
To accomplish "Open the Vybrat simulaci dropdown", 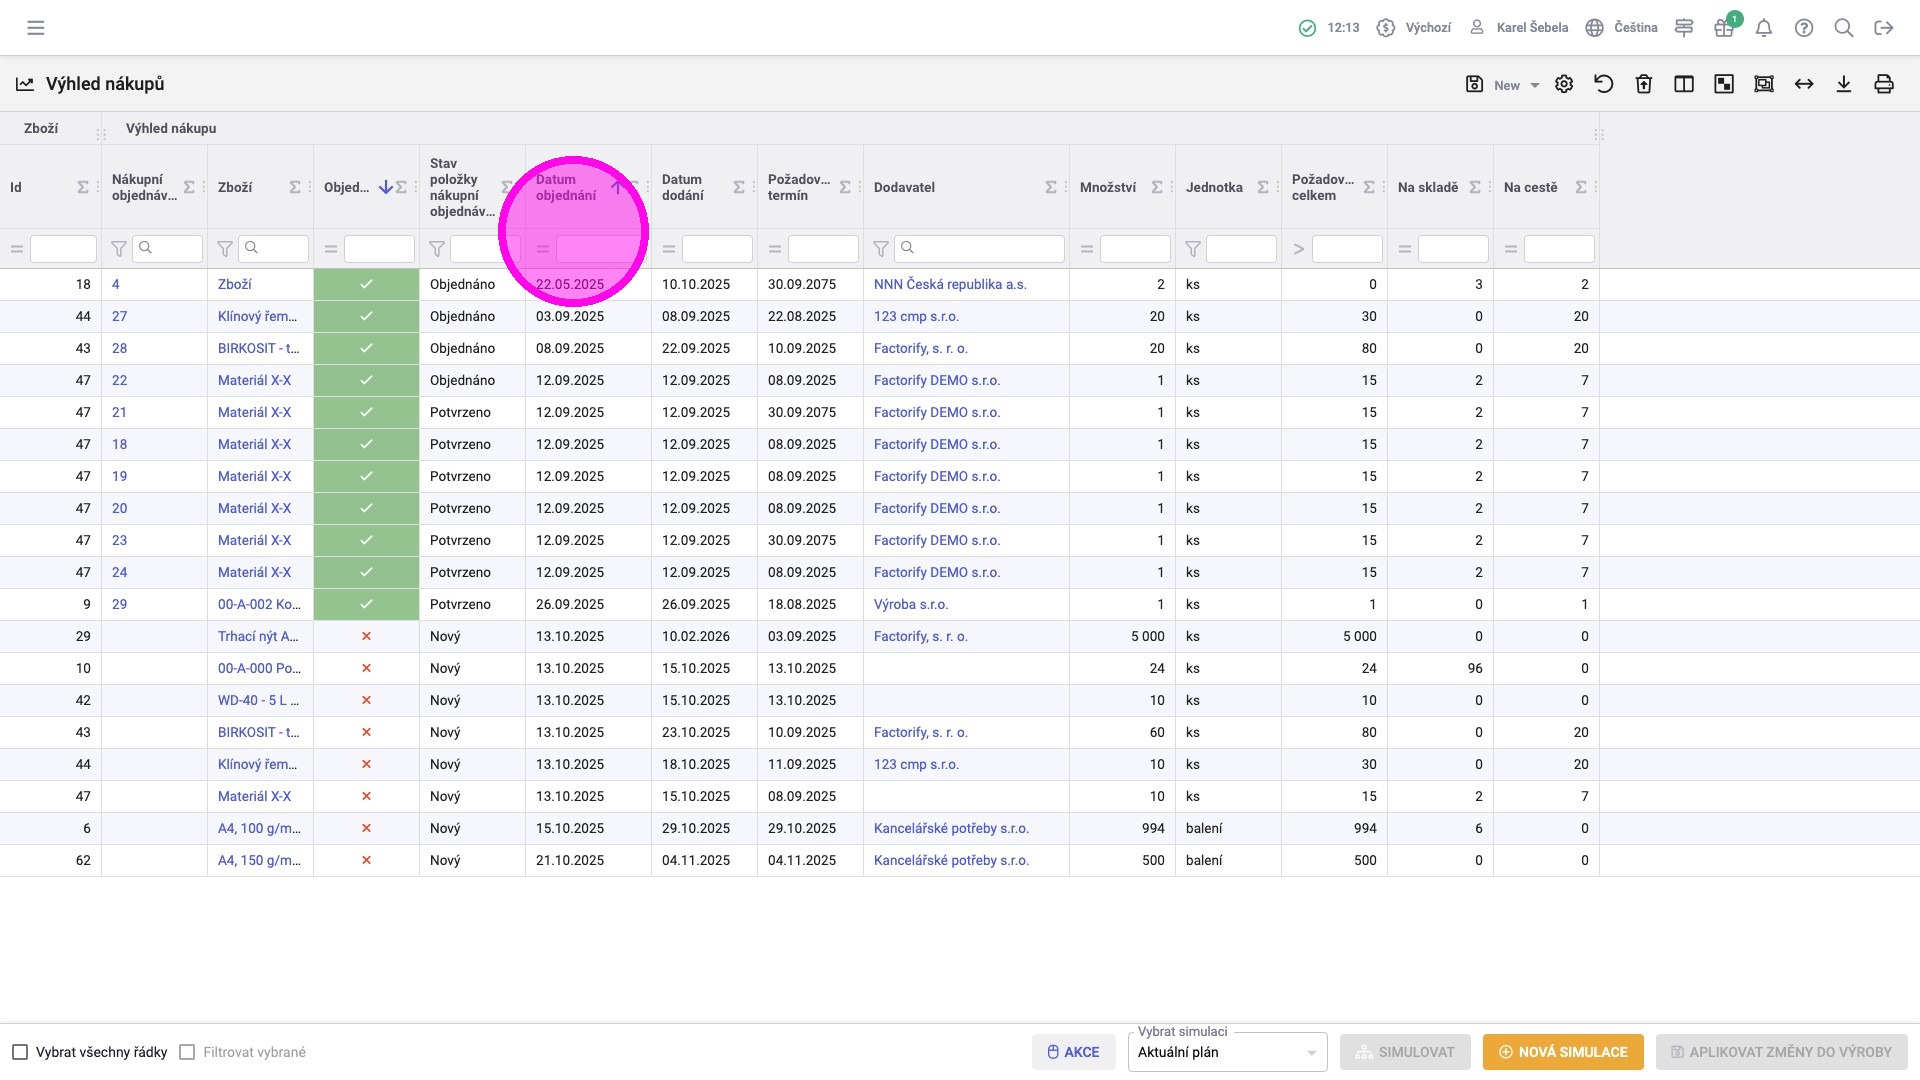I will click(1227, 1052).
